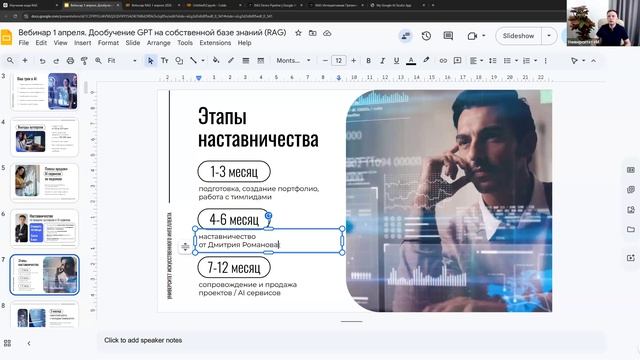Viewport: 640px width, 360px height.
Task: Print the presentation
Action: [70, 60]
